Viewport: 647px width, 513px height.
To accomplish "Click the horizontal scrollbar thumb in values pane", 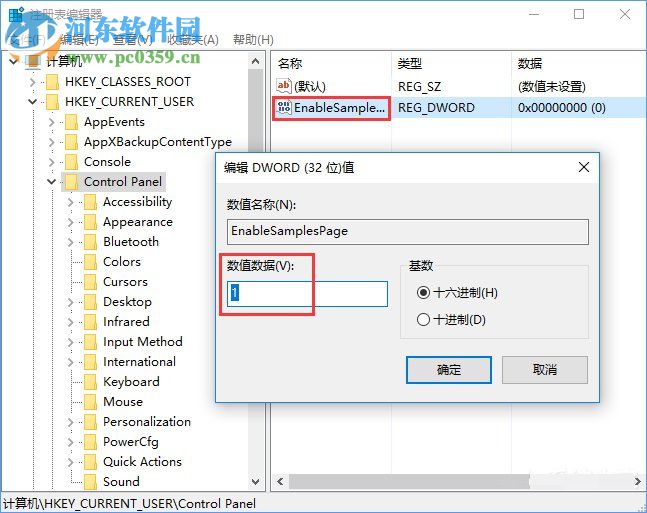I will pyautogui.click(x=409, y=481).
